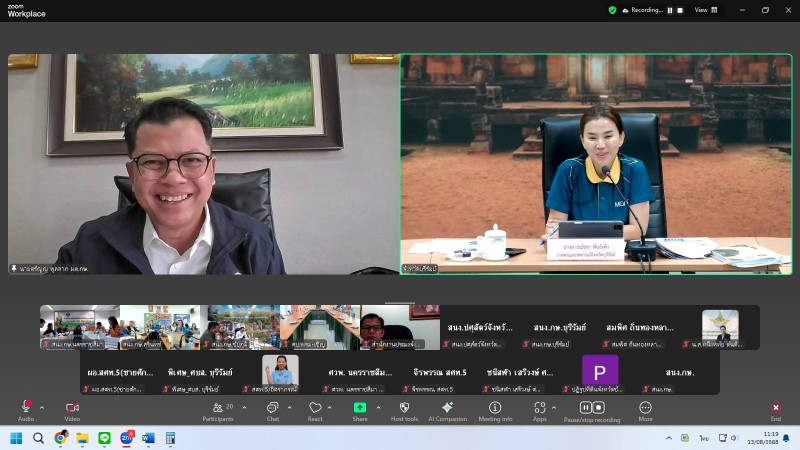Click the green encryption shield icon

click(x=612, y=10)
